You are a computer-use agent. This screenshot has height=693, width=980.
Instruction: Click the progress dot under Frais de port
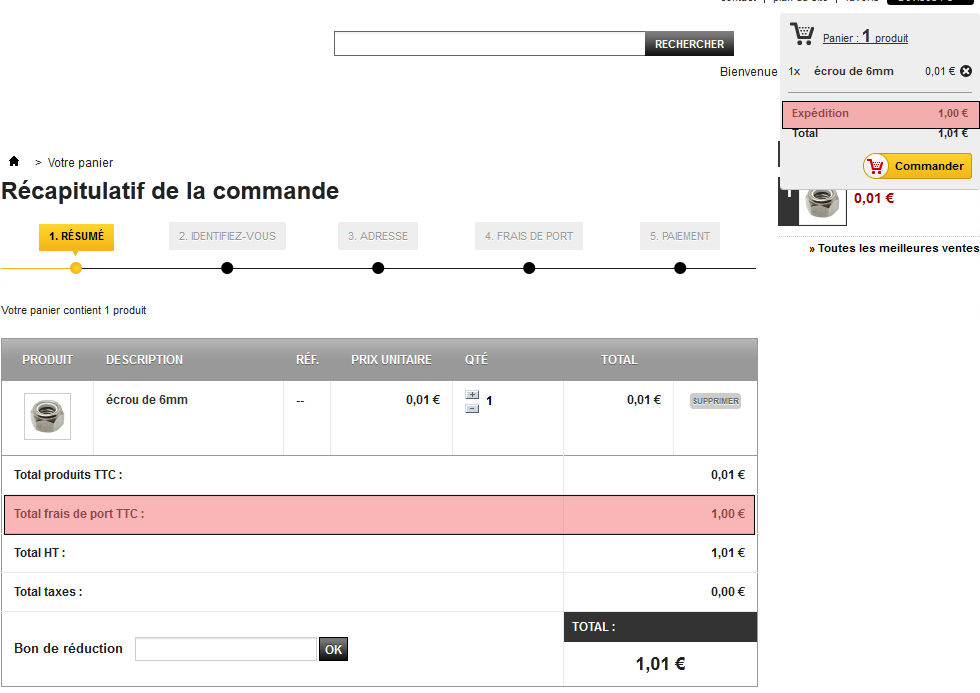tap(529, 268)
